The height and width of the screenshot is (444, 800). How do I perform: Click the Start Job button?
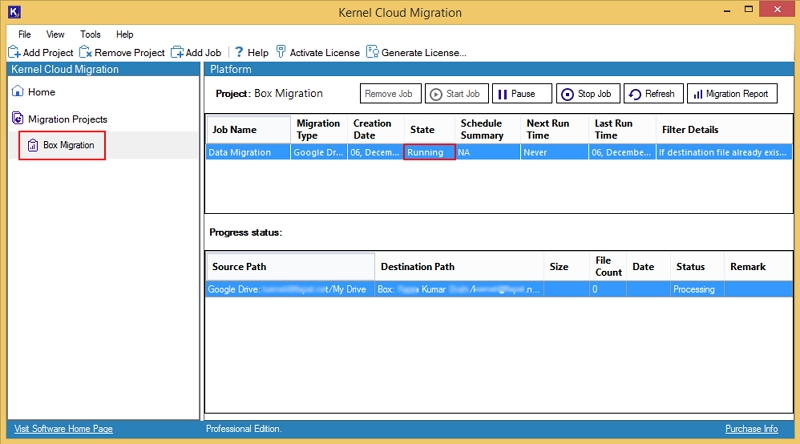(457, 93)
